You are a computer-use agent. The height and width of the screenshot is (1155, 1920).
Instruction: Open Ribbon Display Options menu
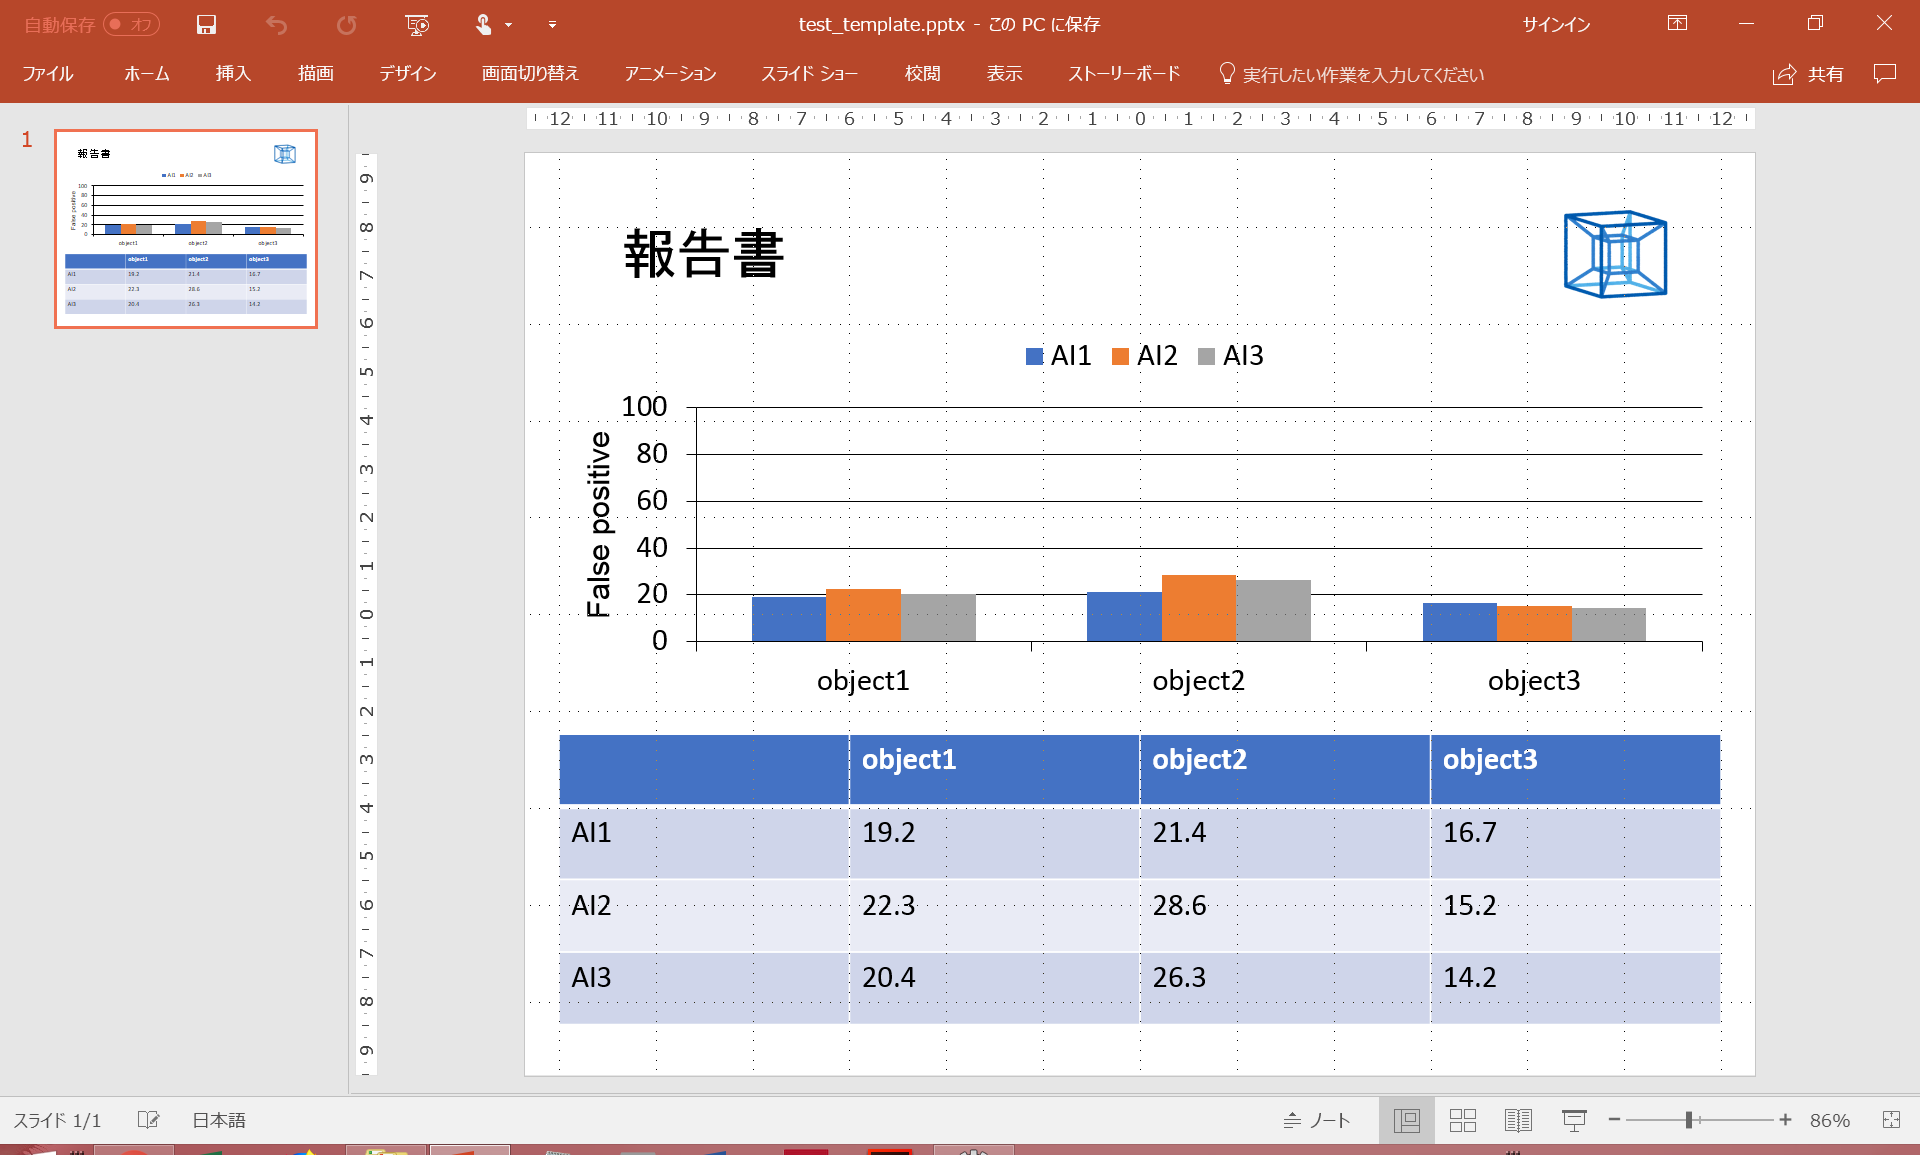click(x=1677, y=24)
